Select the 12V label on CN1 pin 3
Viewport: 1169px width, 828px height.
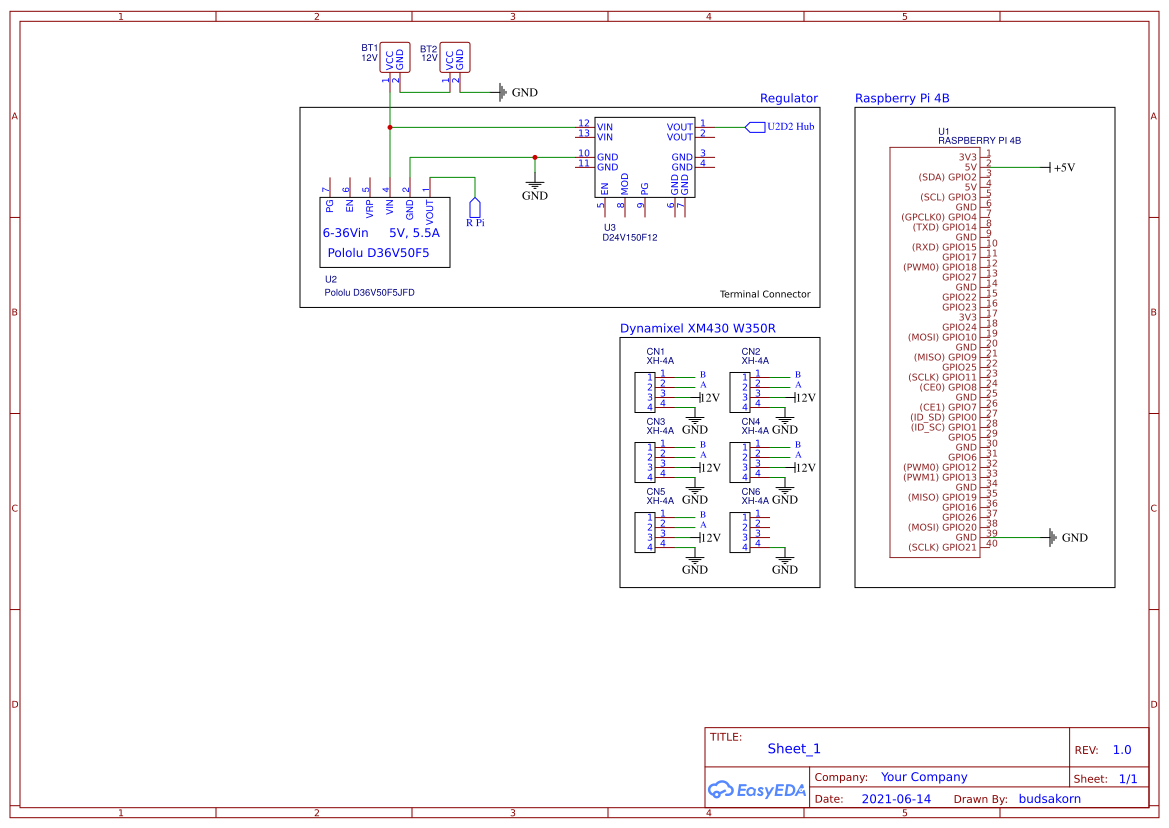pos(710,398)
